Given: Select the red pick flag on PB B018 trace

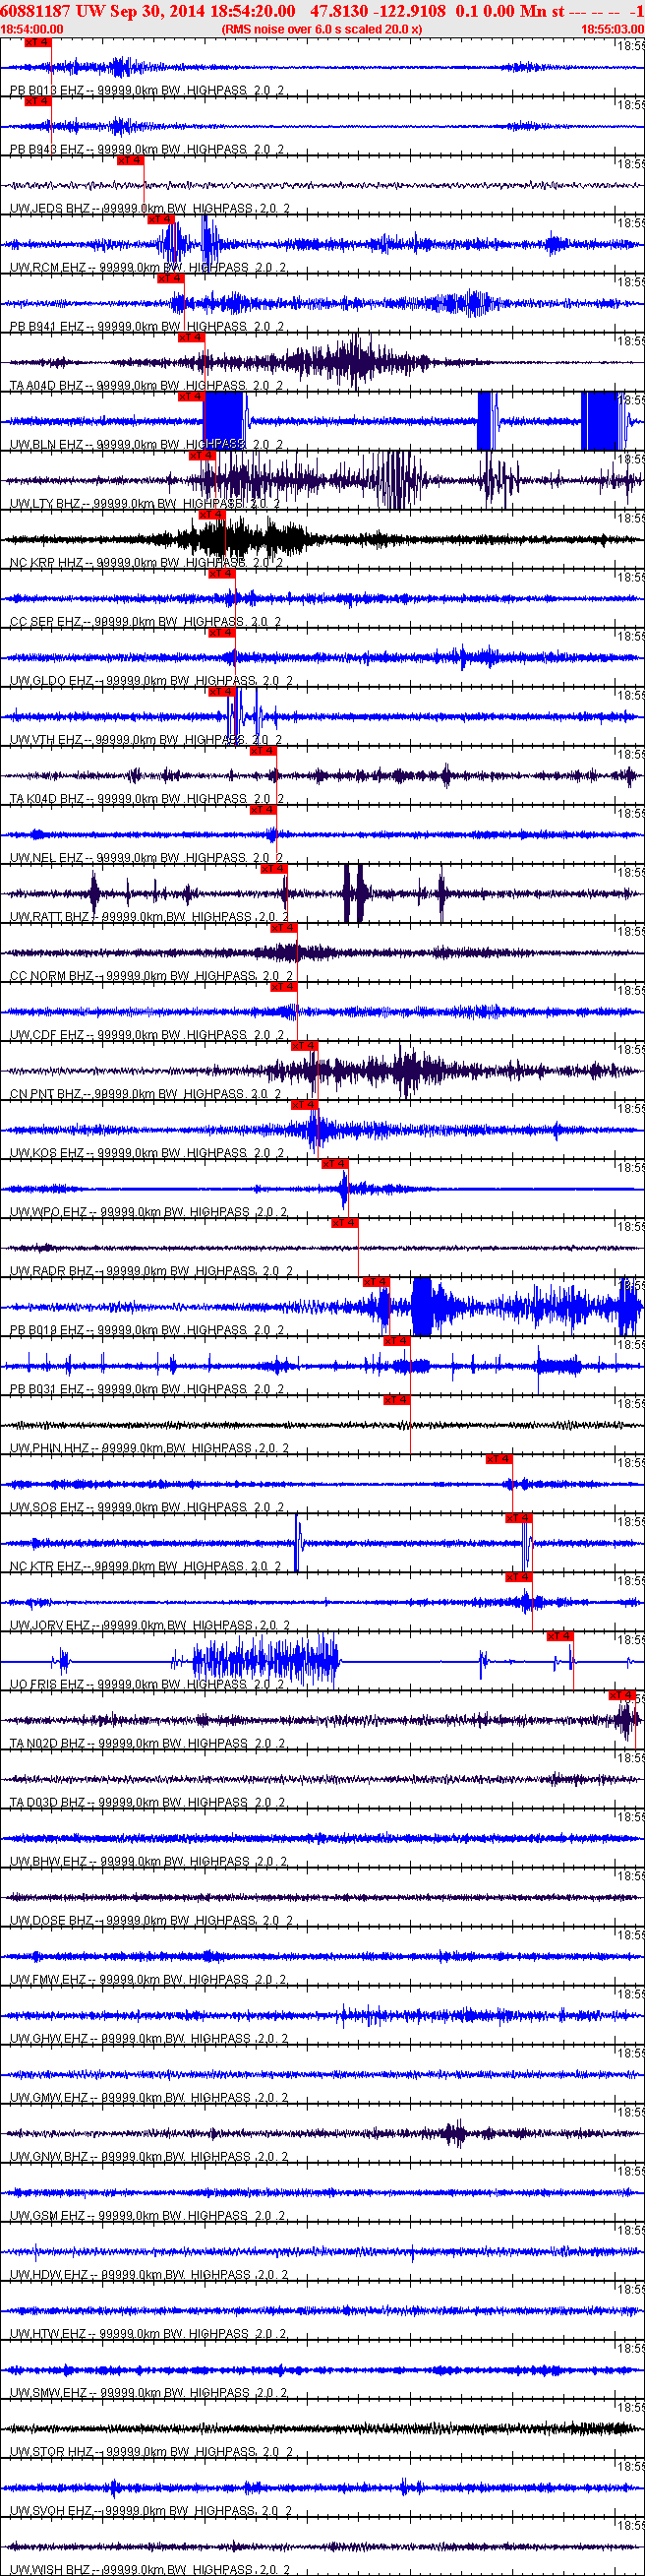Looking at the screenshot, I should tap(376, 1282).
